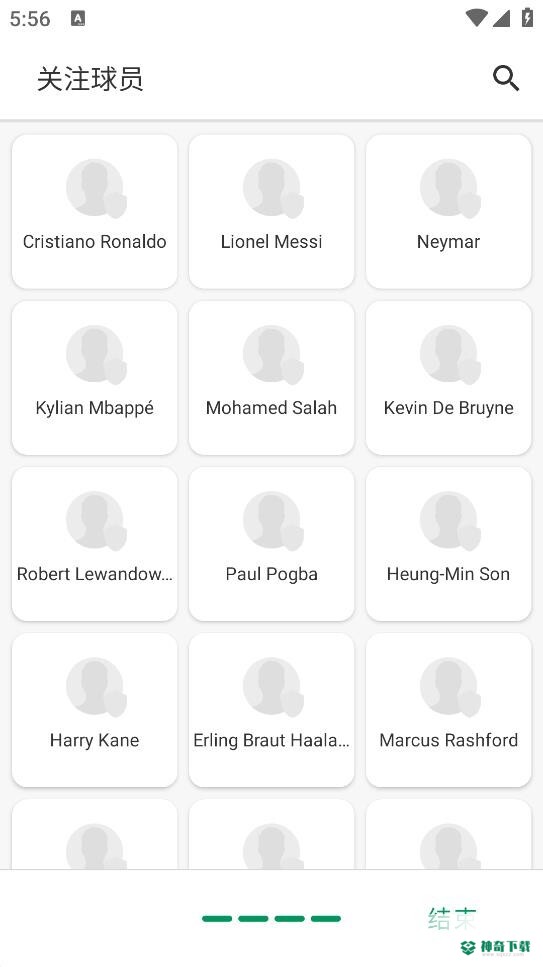Tap Lionel Messi's avatar placeholder
543x967 pixels.
(x=273, y=189)
